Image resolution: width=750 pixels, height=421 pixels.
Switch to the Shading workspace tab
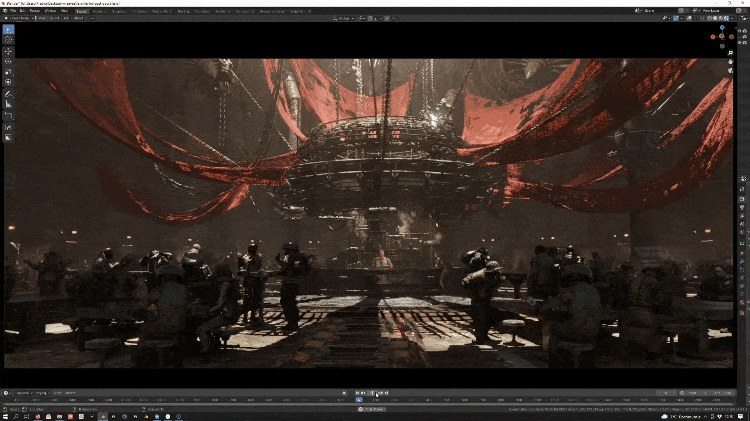pyautogui.click(x=183, y=11)
